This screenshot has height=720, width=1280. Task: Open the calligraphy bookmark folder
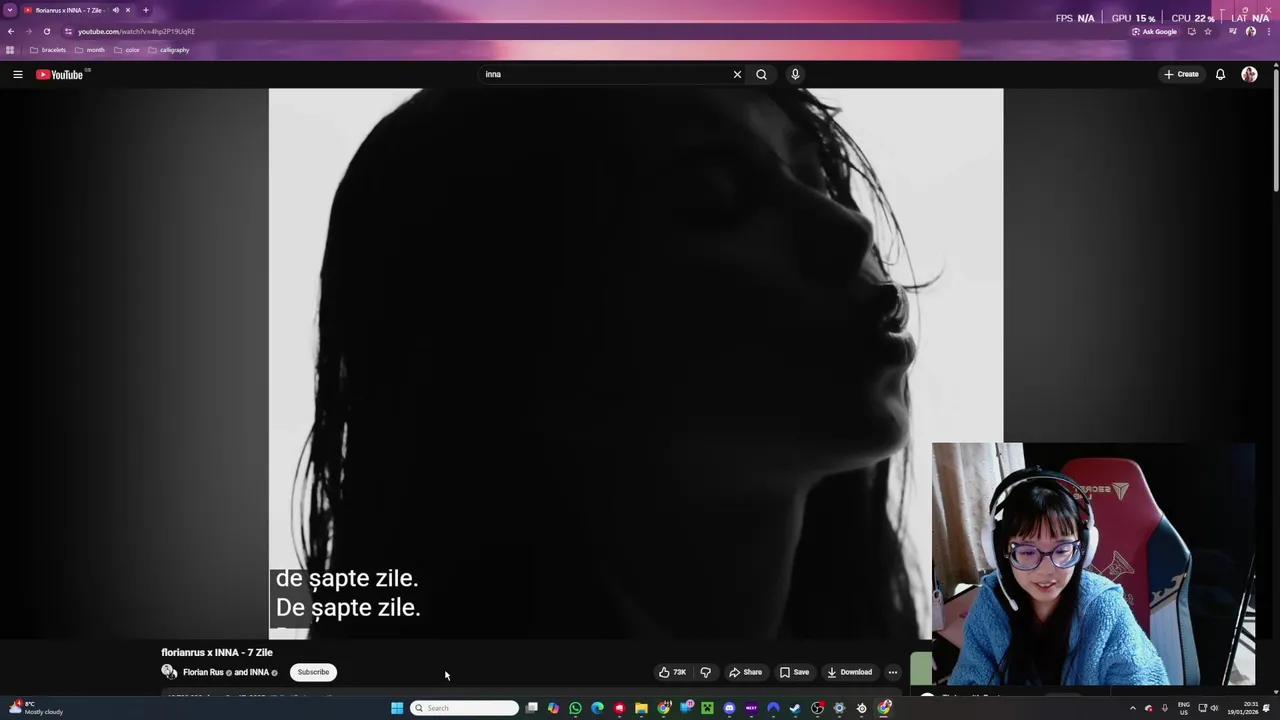(x=169, y=50)
